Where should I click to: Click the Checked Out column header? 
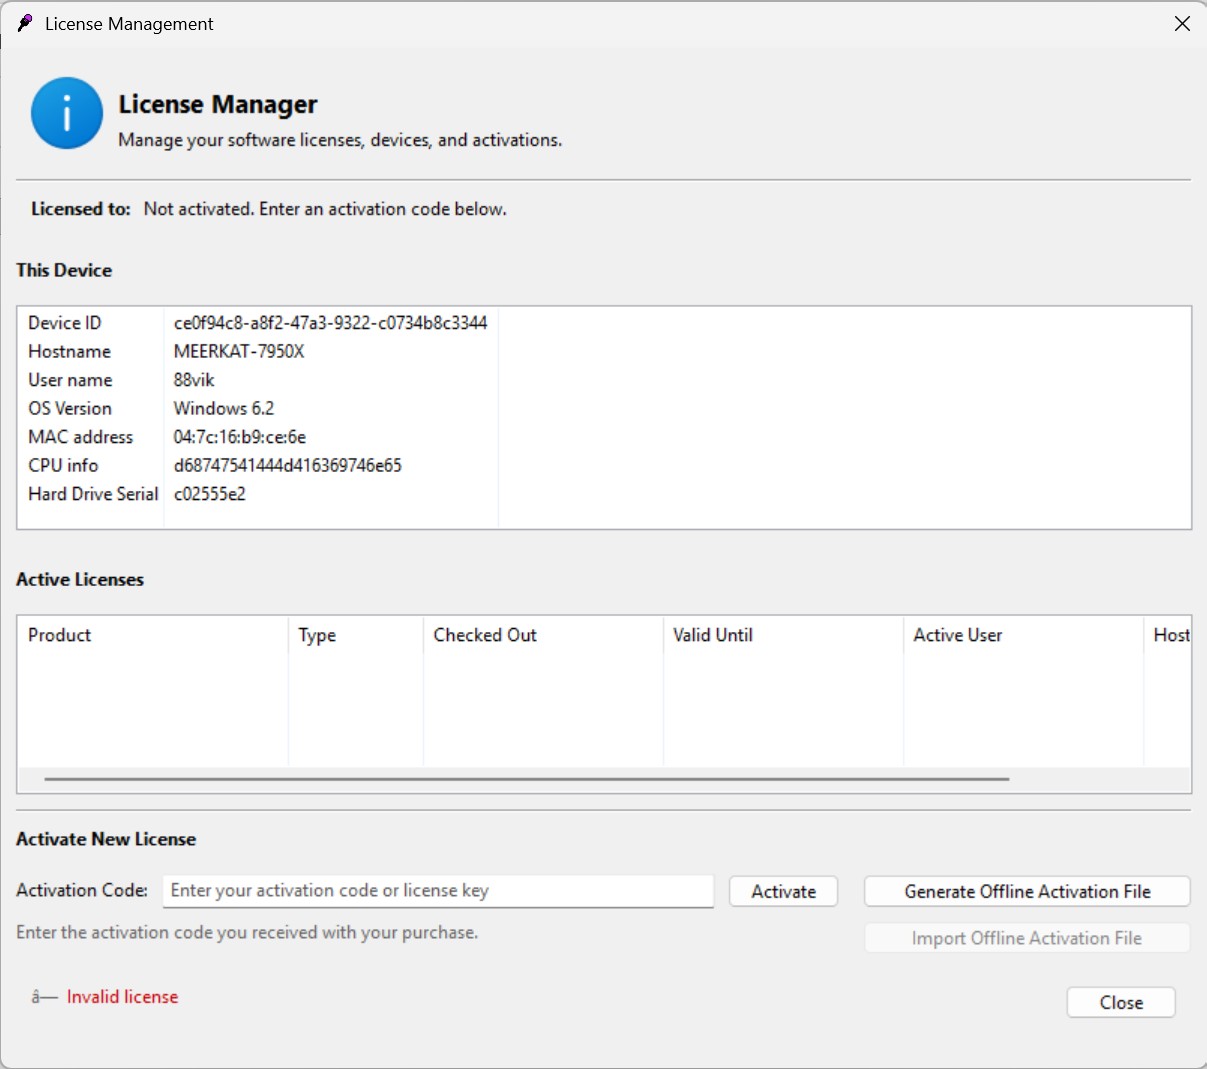[x=543, y=635]
